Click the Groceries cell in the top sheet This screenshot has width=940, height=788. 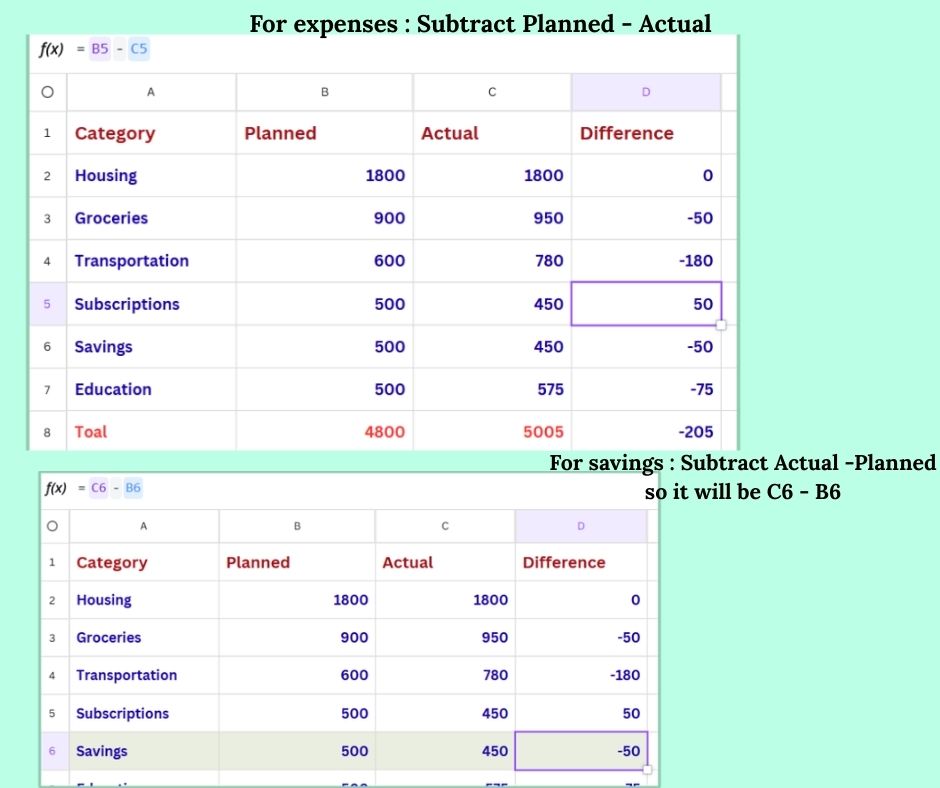click(x=151, y=218)
